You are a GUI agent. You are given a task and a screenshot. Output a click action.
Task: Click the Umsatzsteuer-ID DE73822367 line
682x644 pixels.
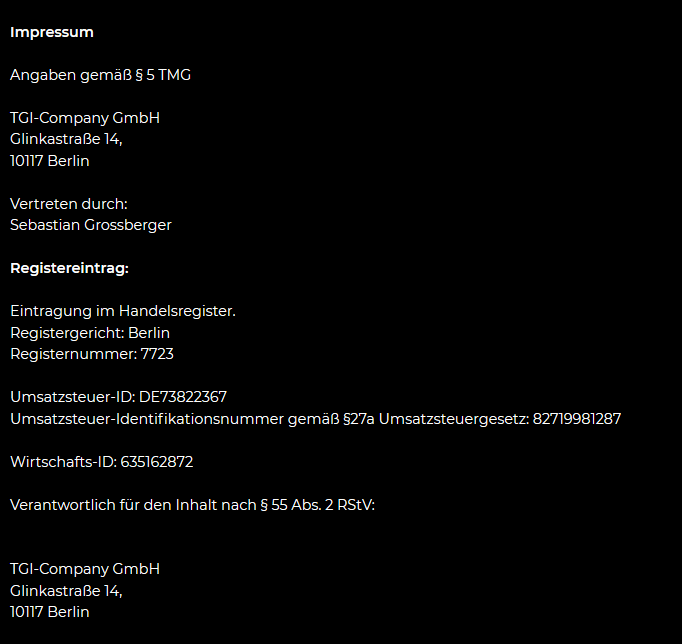pyautogui.click(x=118, y=397)
